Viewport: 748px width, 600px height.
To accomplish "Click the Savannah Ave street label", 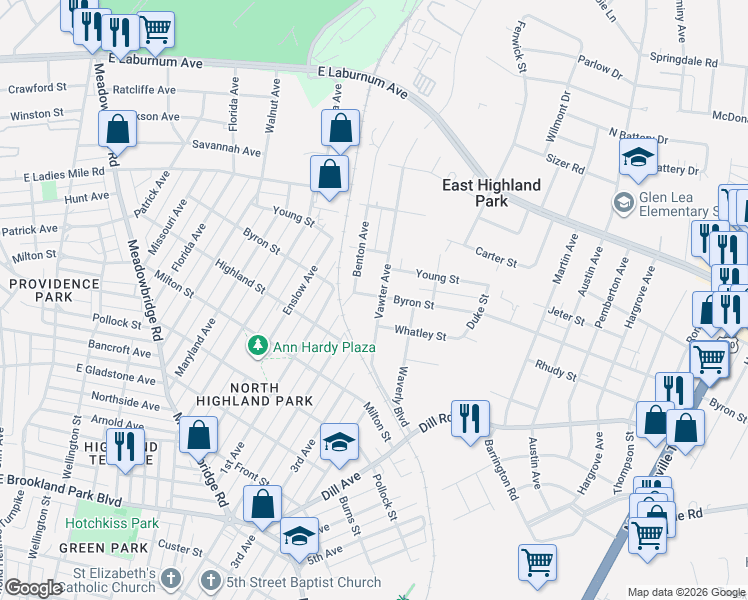I will tap(226, 148).
